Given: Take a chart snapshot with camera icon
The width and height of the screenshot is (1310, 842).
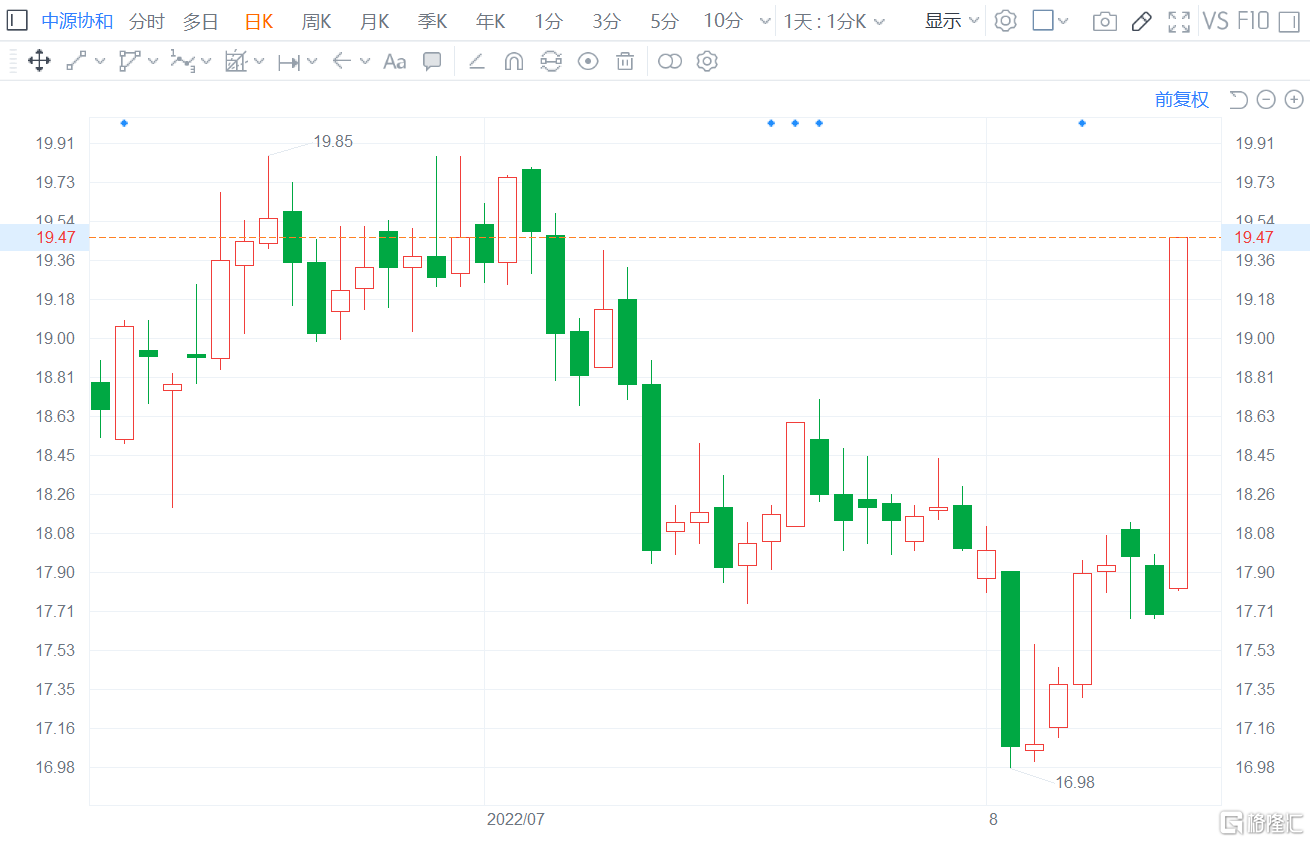Looking at the screenshot, I should [1104, 21].
